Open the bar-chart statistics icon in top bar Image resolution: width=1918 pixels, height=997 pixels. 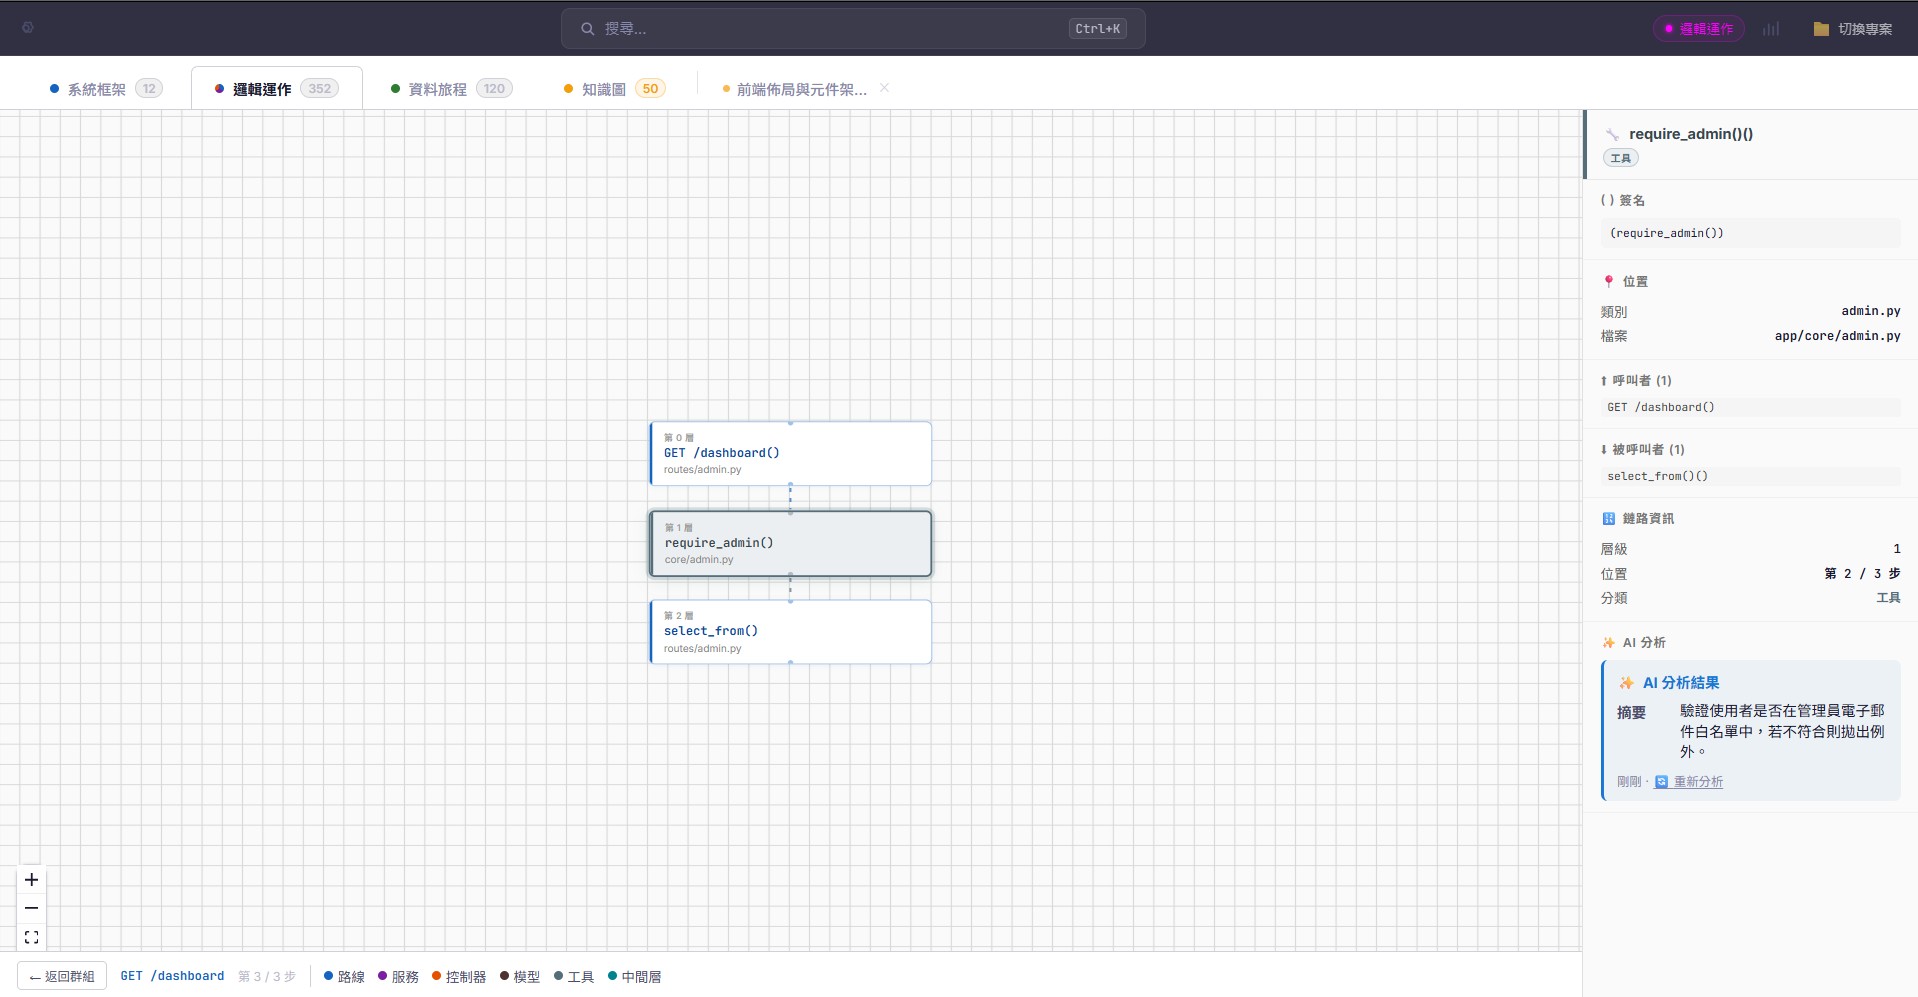1772,29
